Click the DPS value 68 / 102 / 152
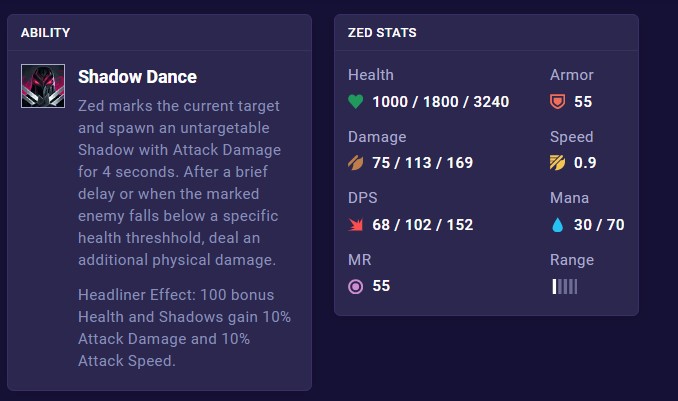The image size is (678, 401). pyautogui.click(x=422, y=225)
